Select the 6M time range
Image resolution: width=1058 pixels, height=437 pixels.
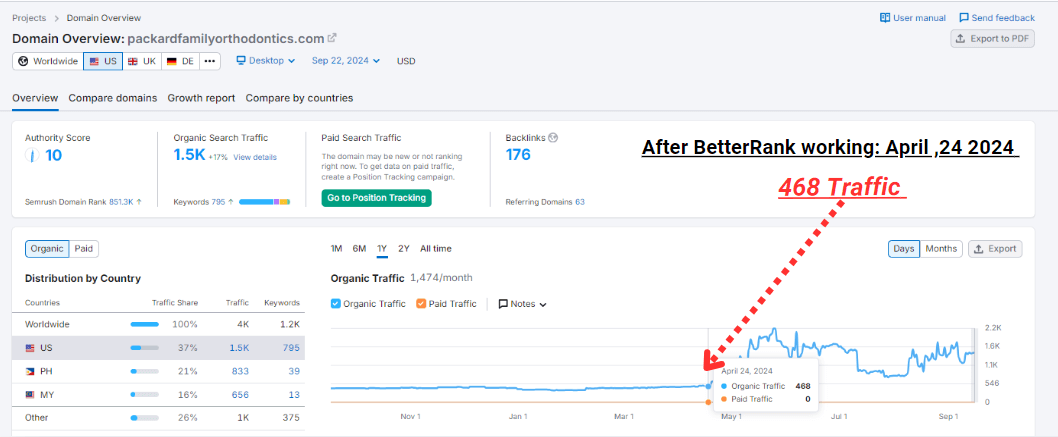coord(359,249)
